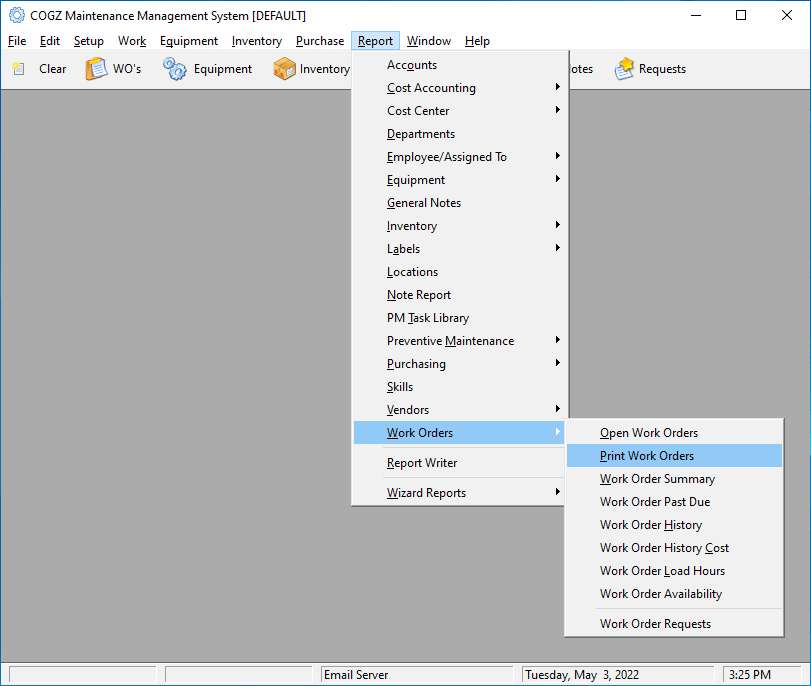Open Requests star toolbar icon
Image resolution: width=811 pixels, height=686 pixels.
(x=624, y=69)
